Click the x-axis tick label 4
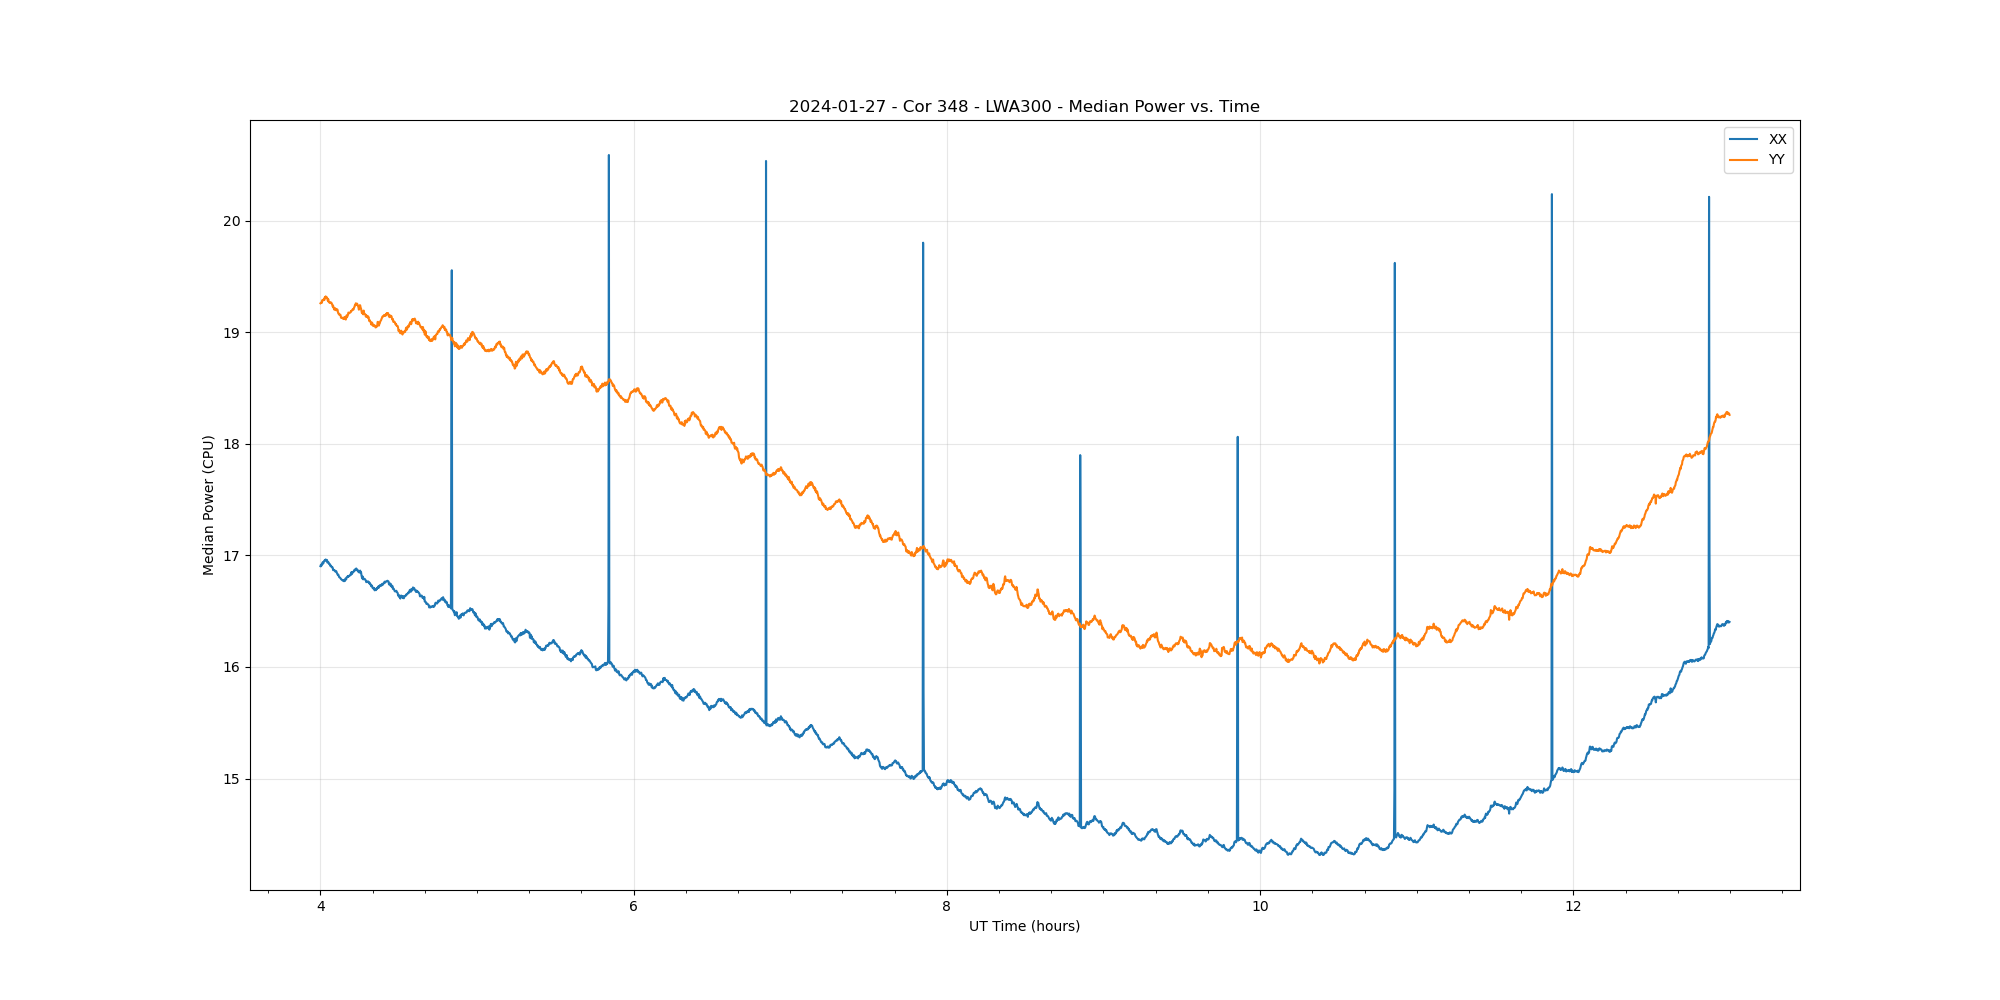Viewport: 2000px width, 1000px height. point(320,907)
